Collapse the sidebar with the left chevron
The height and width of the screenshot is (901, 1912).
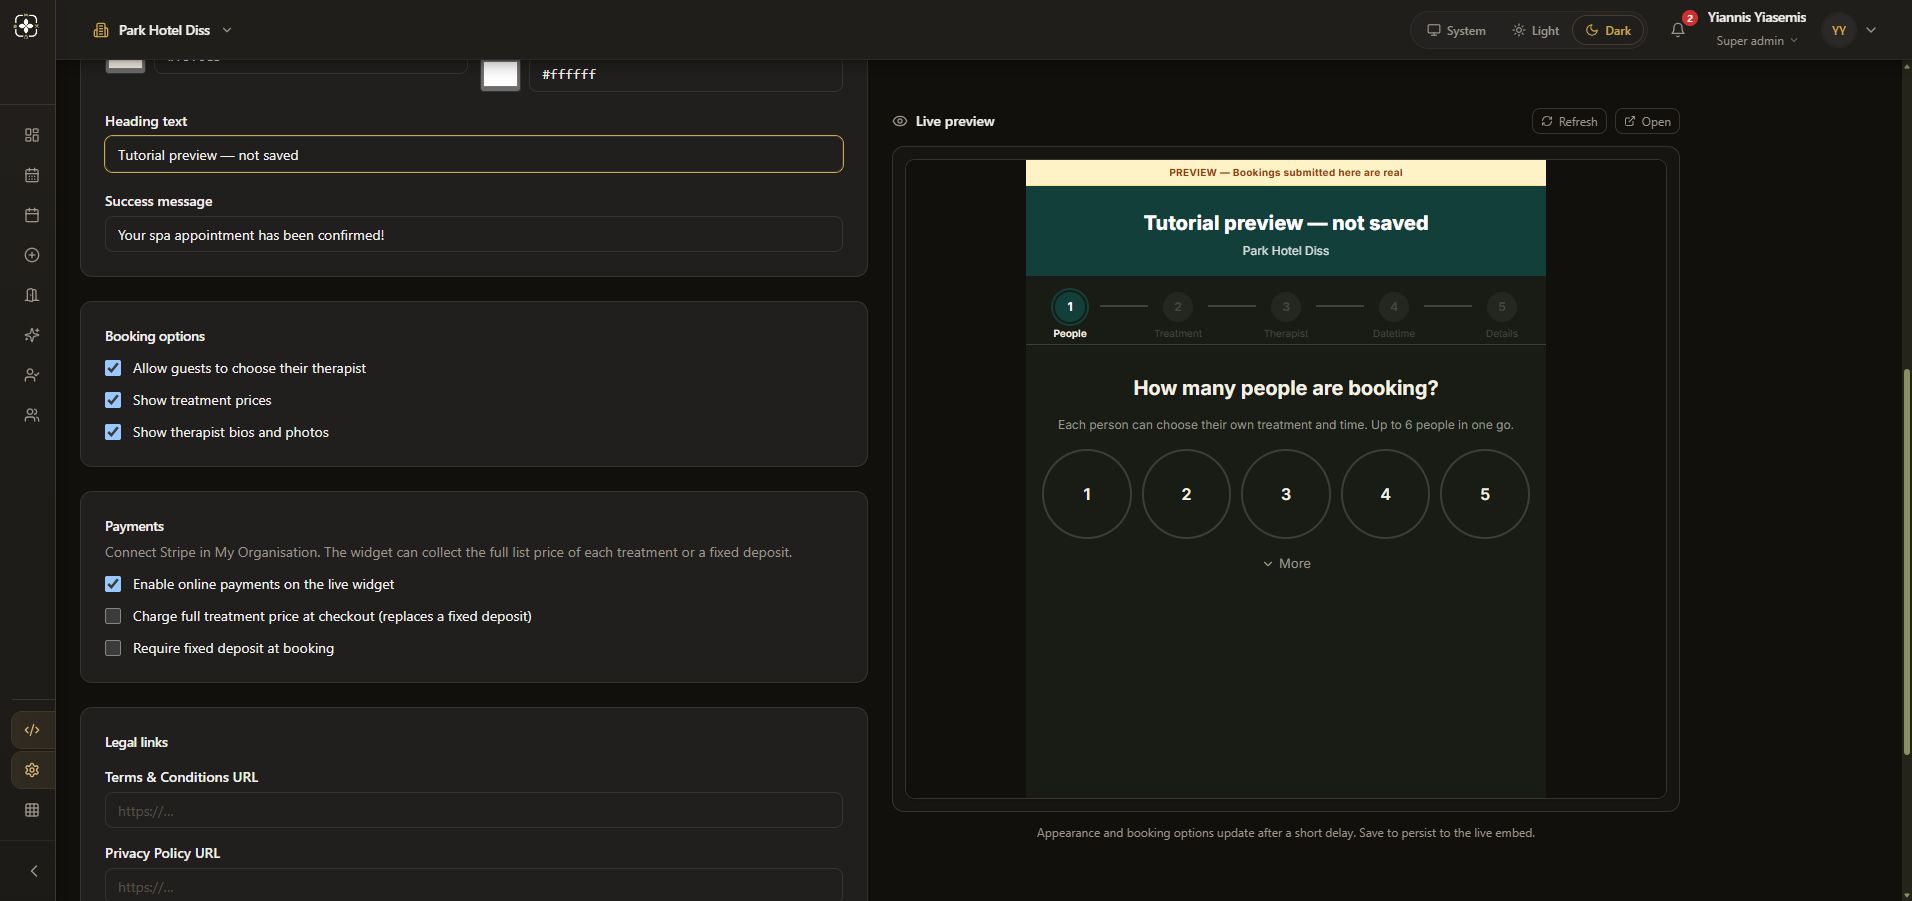pyautogui.click(x=34, y=871)
